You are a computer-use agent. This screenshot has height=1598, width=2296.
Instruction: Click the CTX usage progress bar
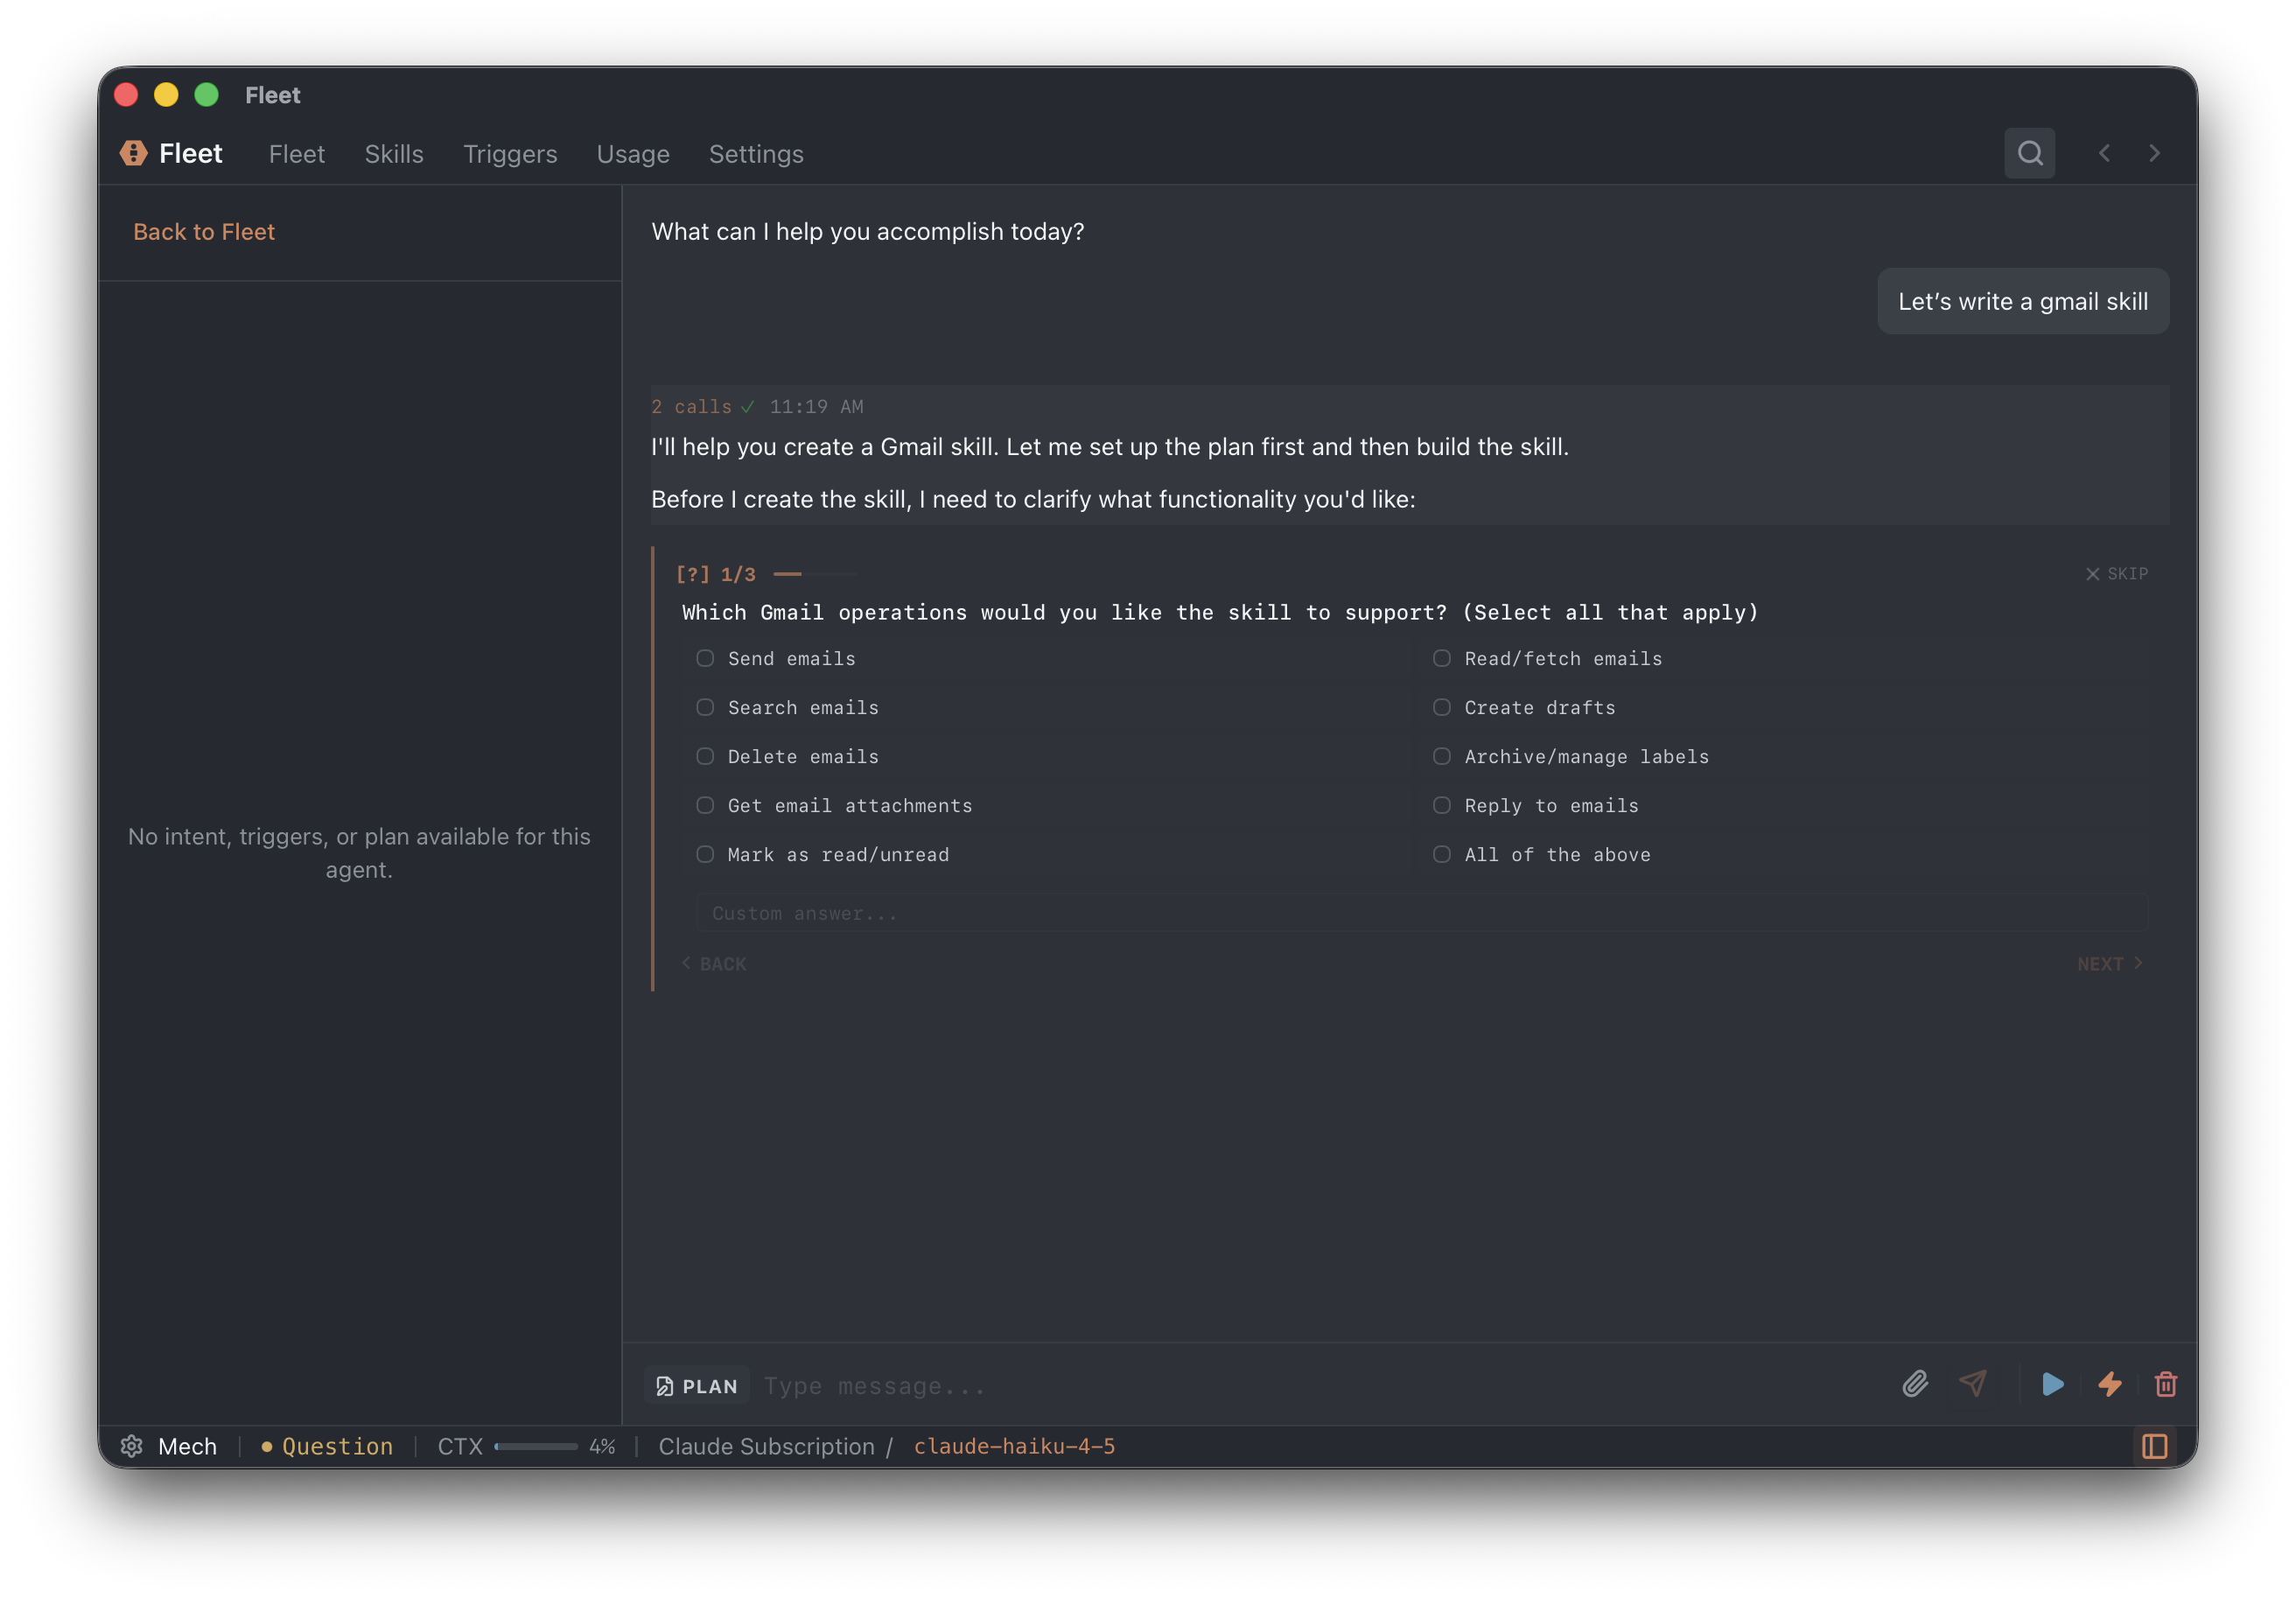[x=536, y=1446]
